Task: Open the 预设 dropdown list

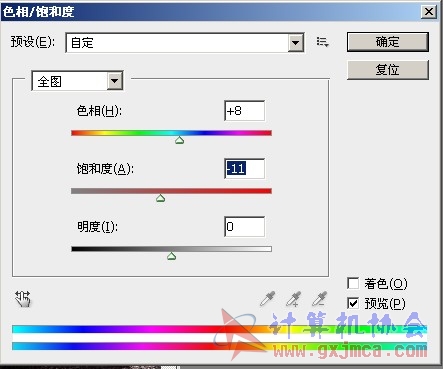Action: (296, 43)
